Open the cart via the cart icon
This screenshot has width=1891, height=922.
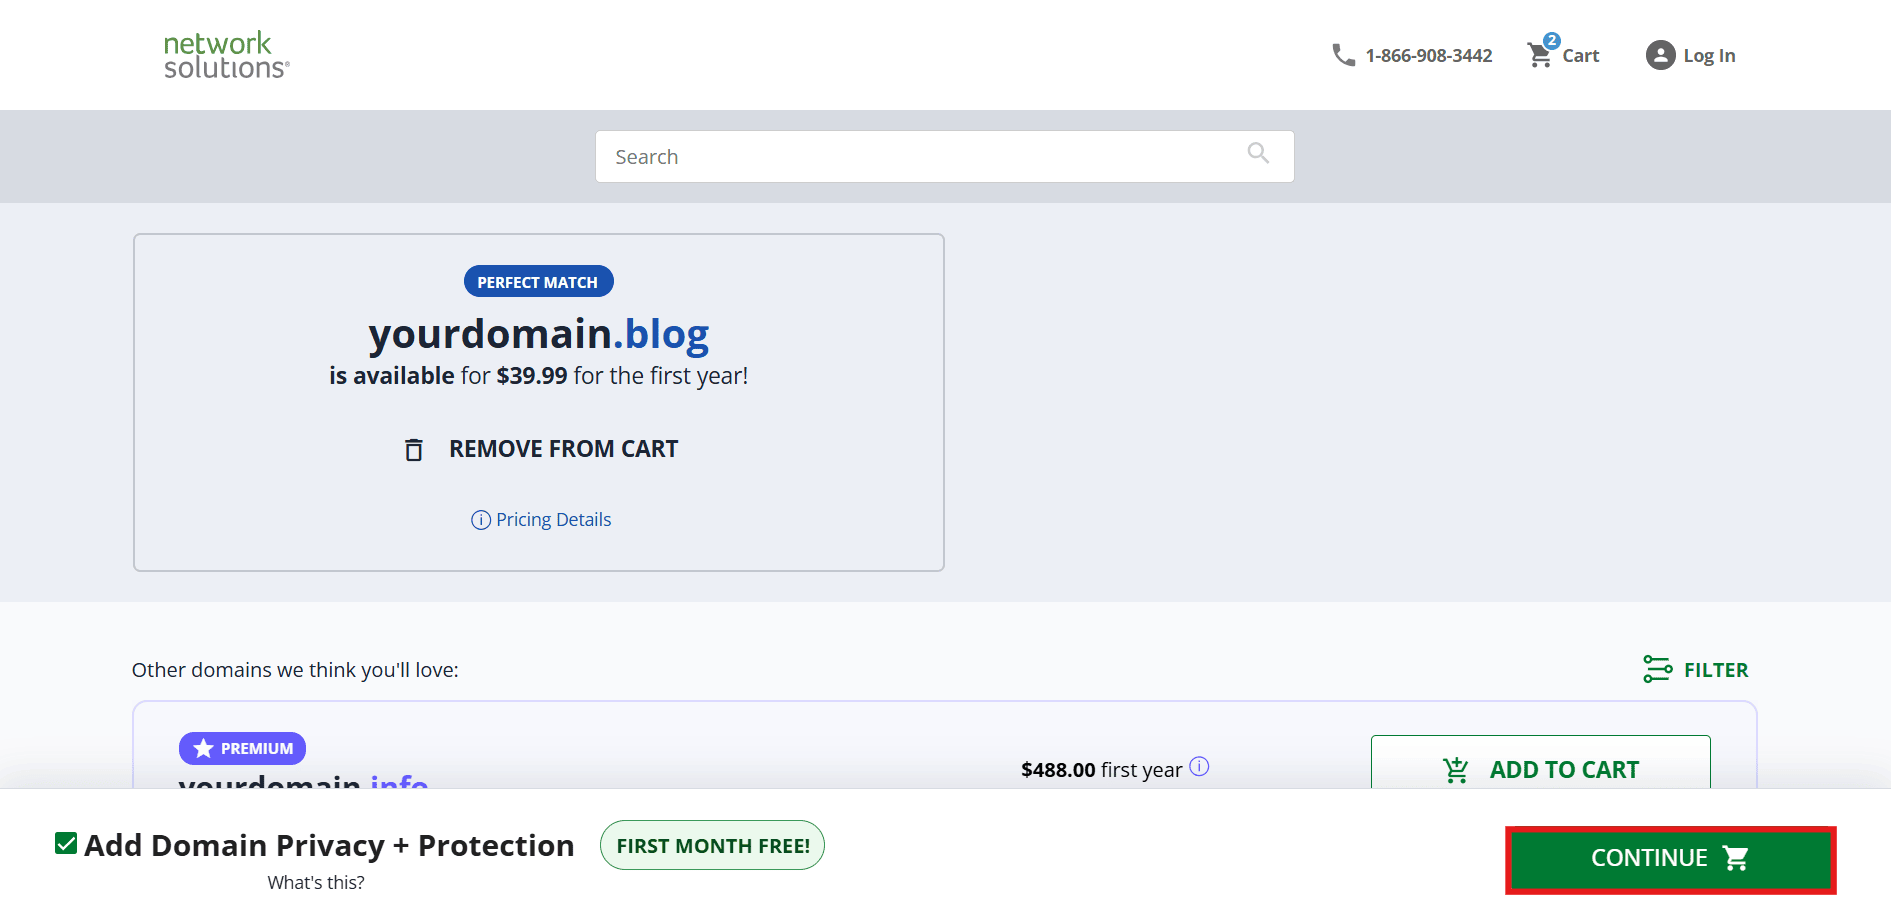[1539, 55]
